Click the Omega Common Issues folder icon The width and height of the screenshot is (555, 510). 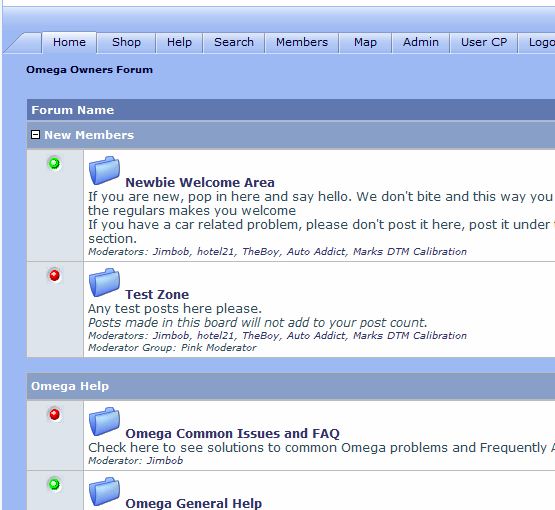tap(104, 421)
